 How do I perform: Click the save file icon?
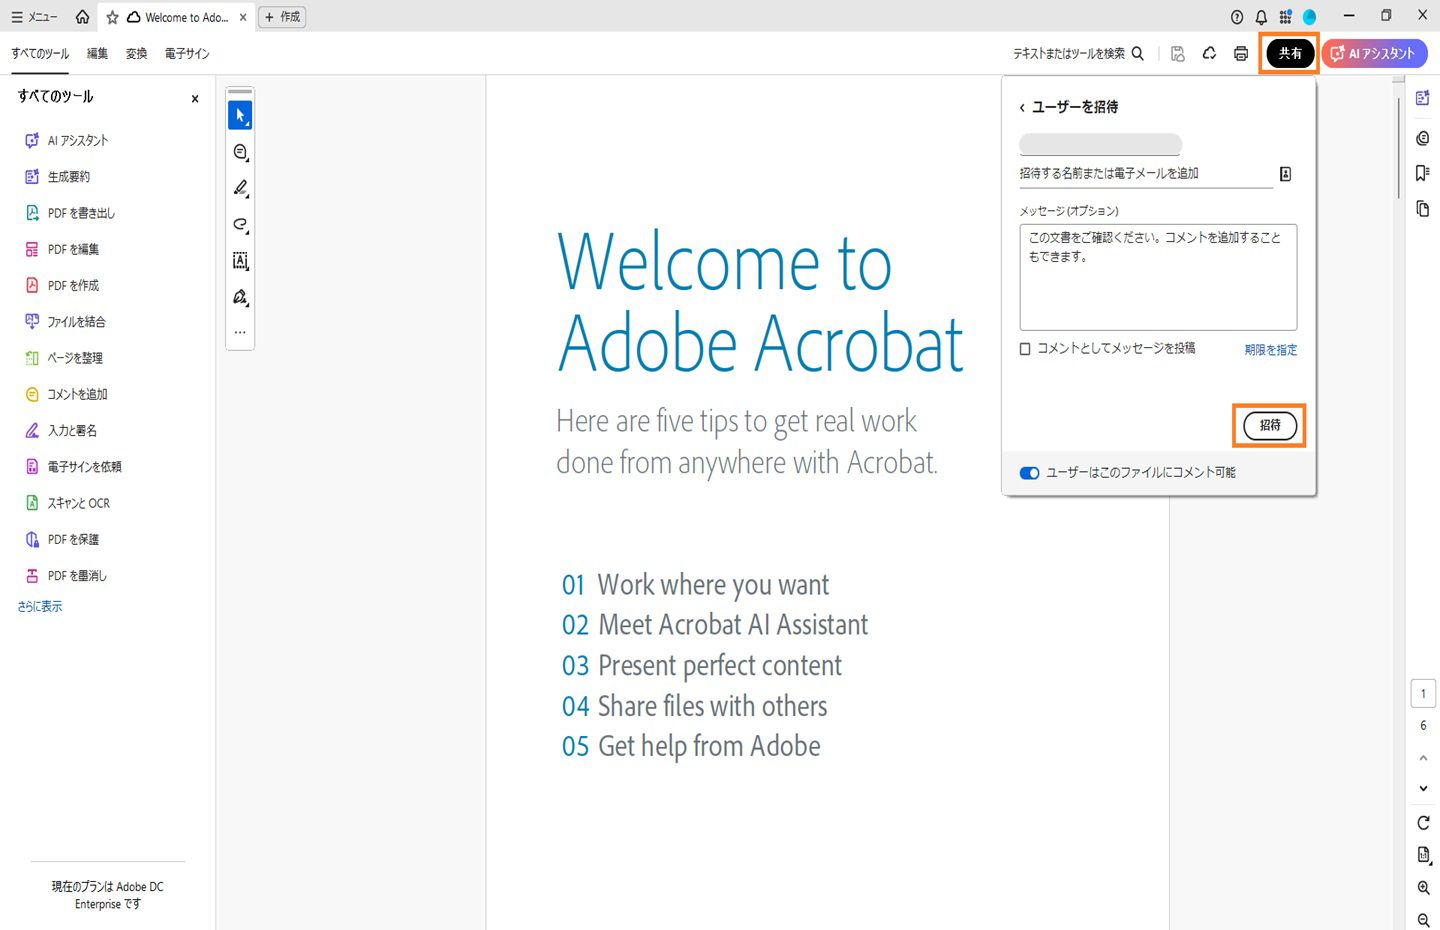tap(1178, 54)
